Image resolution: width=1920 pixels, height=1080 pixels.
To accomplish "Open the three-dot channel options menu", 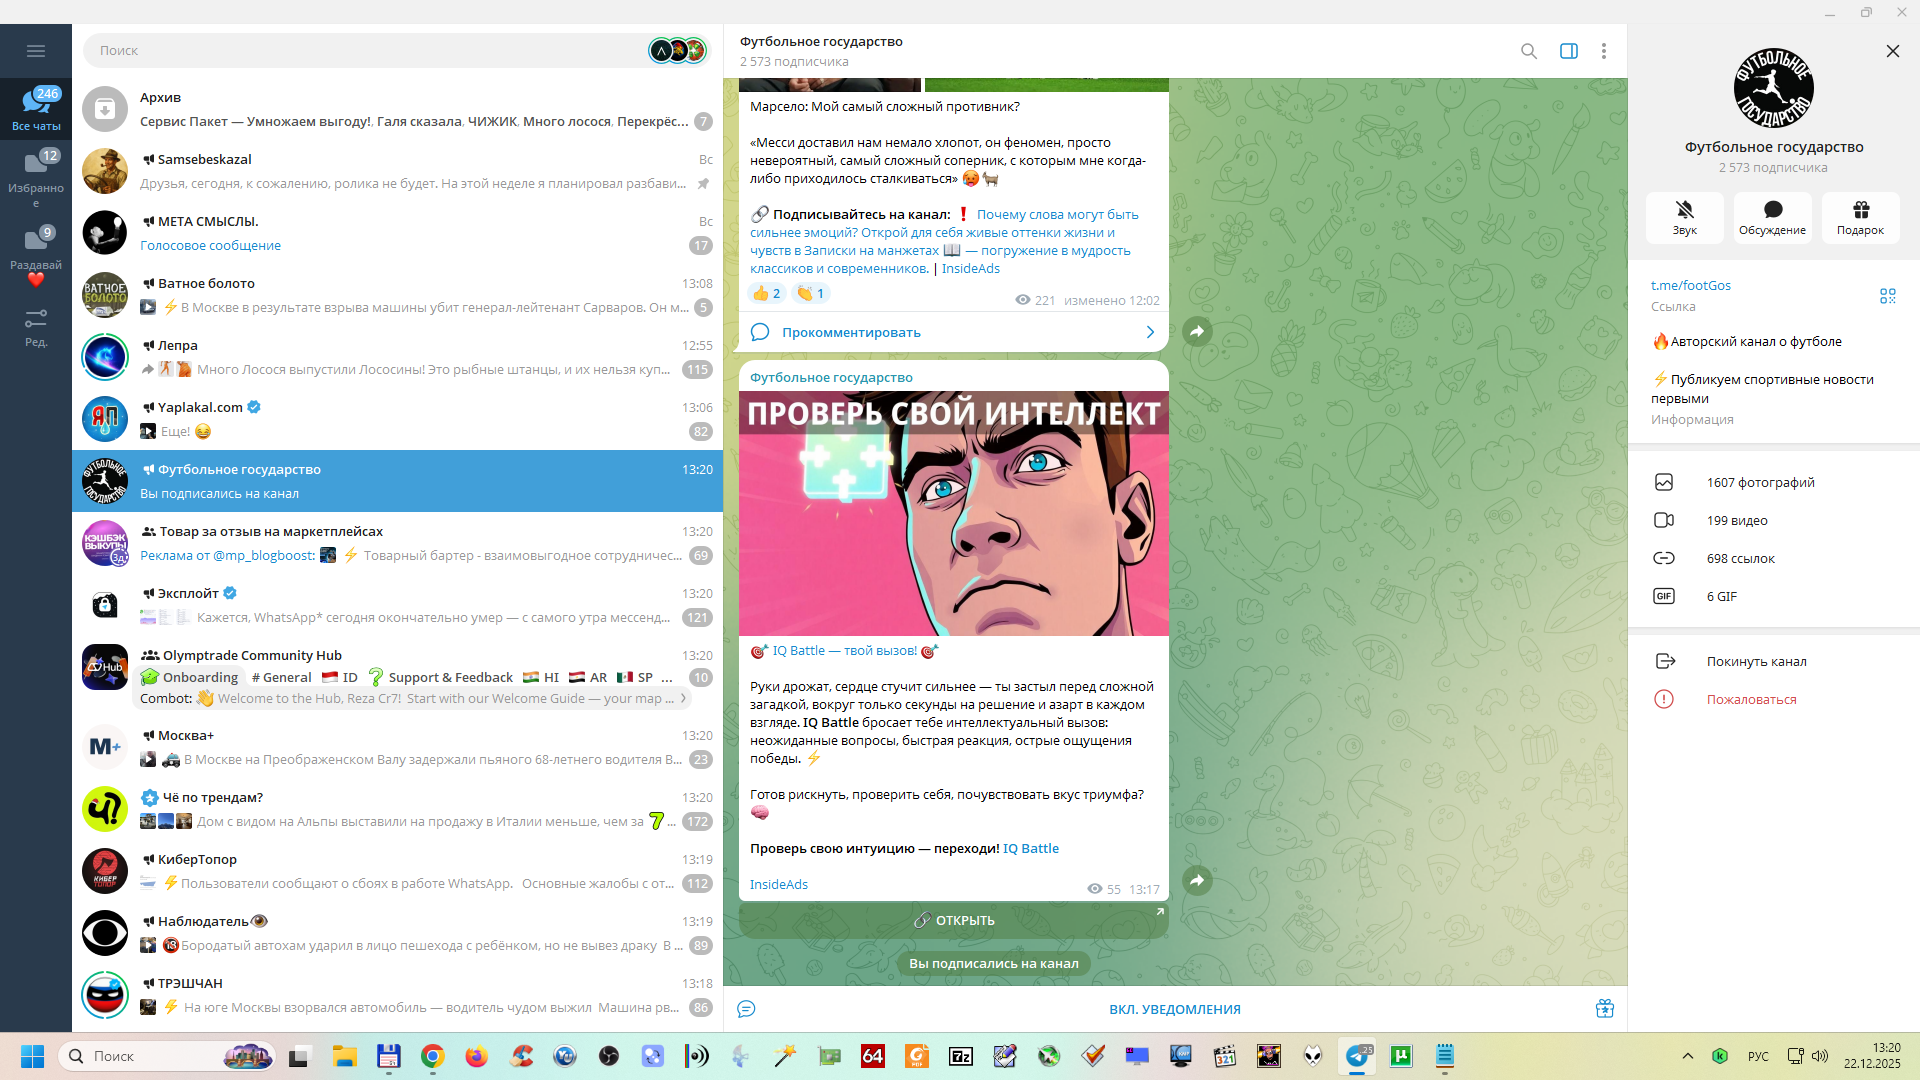I will tap(1603, 51).
